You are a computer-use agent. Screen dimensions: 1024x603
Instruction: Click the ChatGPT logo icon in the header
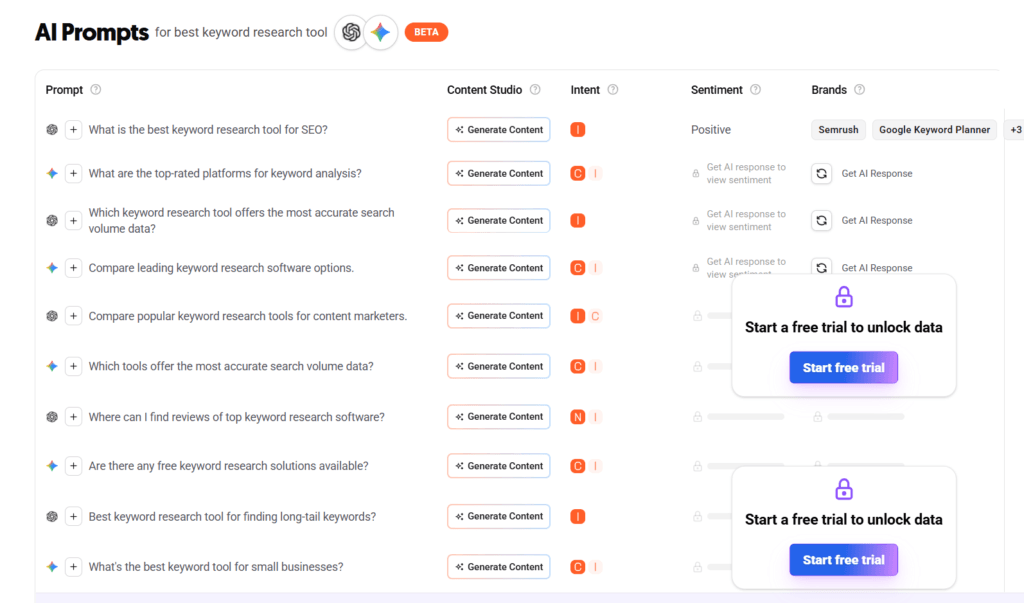point(351,32)
